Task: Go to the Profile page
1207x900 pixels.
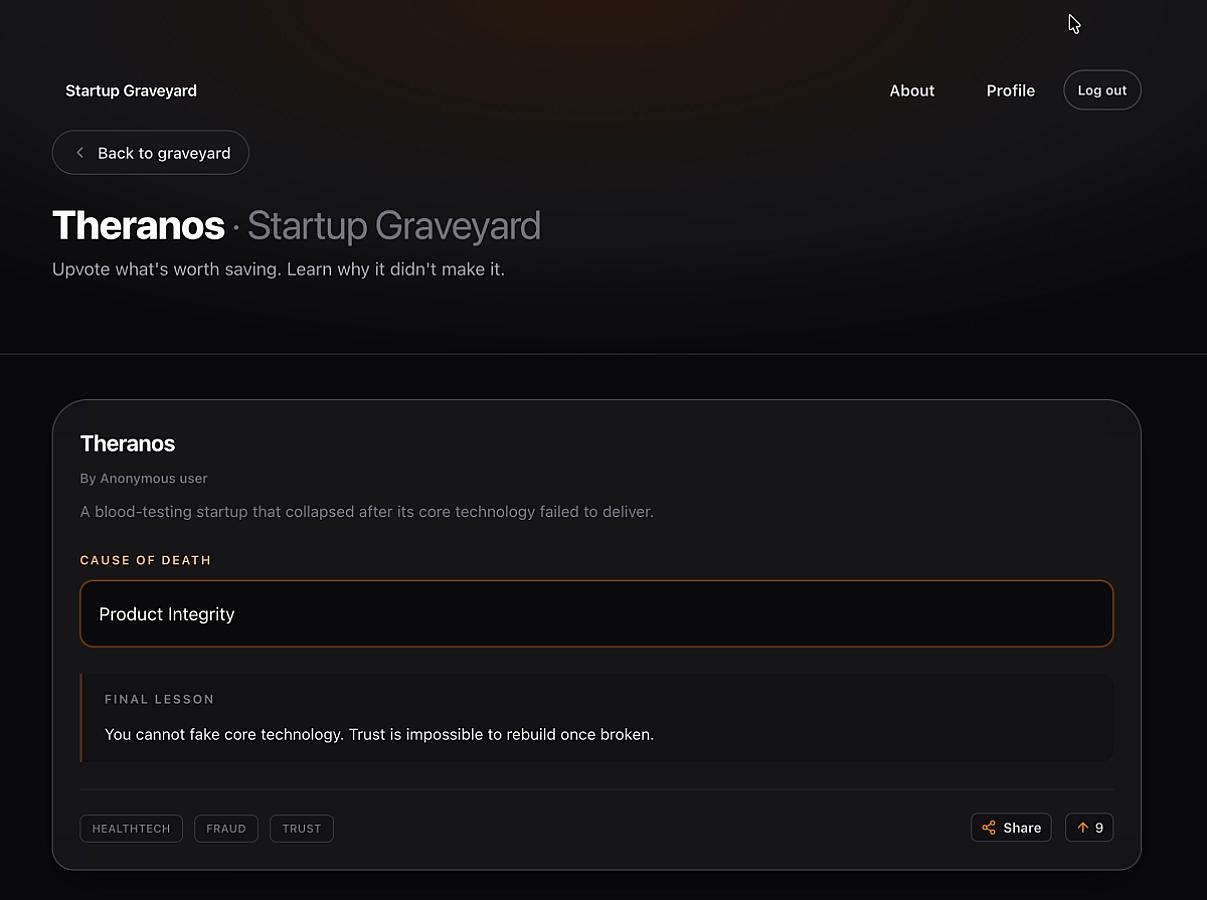Action: [1010, 90]
